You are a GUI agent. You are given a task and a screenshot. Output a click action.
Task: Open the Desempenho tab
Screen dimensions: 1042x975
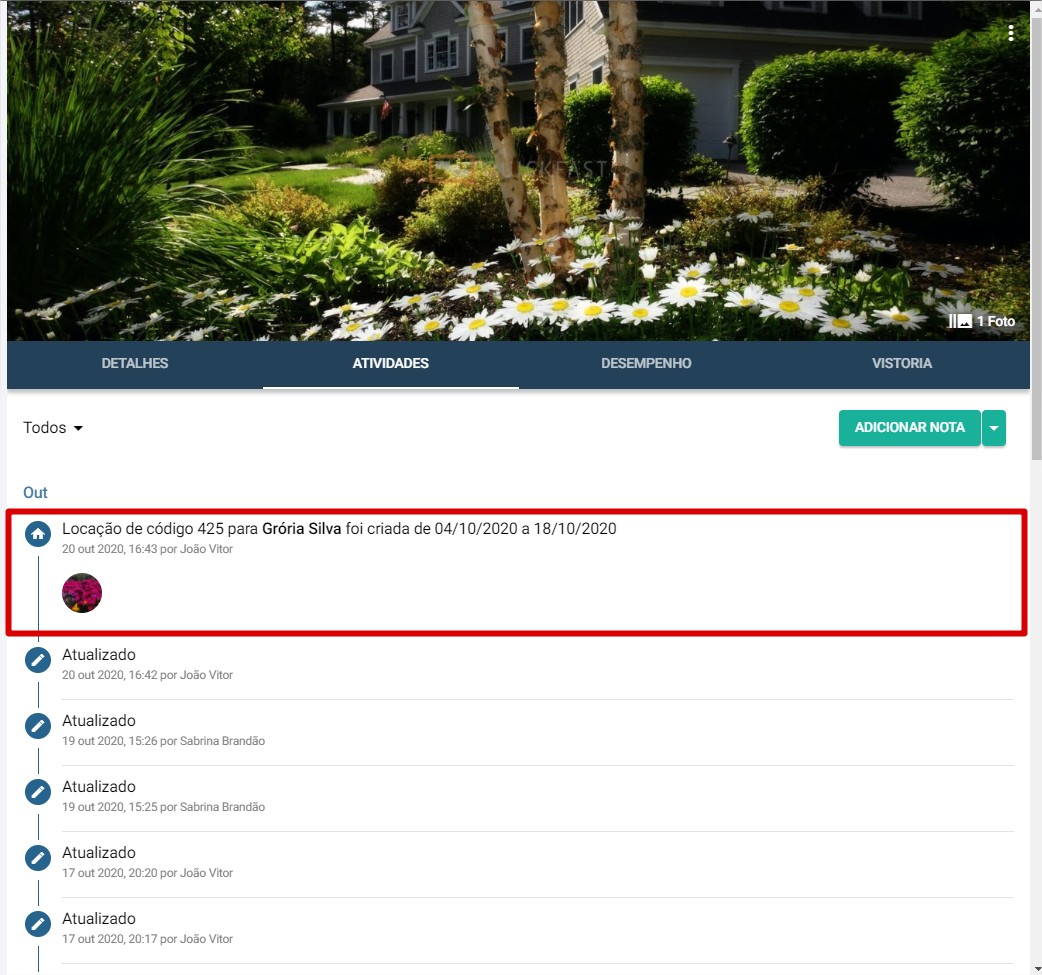pyautogui.click(x=646, y=364)
